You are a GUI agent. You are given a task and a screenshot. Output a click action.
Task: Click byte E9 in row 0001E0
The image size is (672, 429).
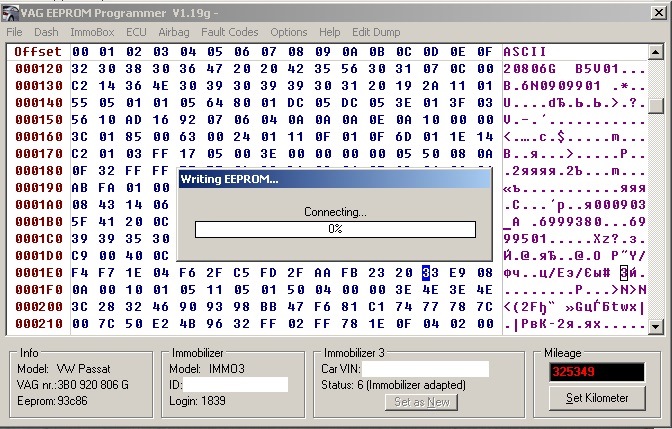pyautogui.click(x=458, y=273)
